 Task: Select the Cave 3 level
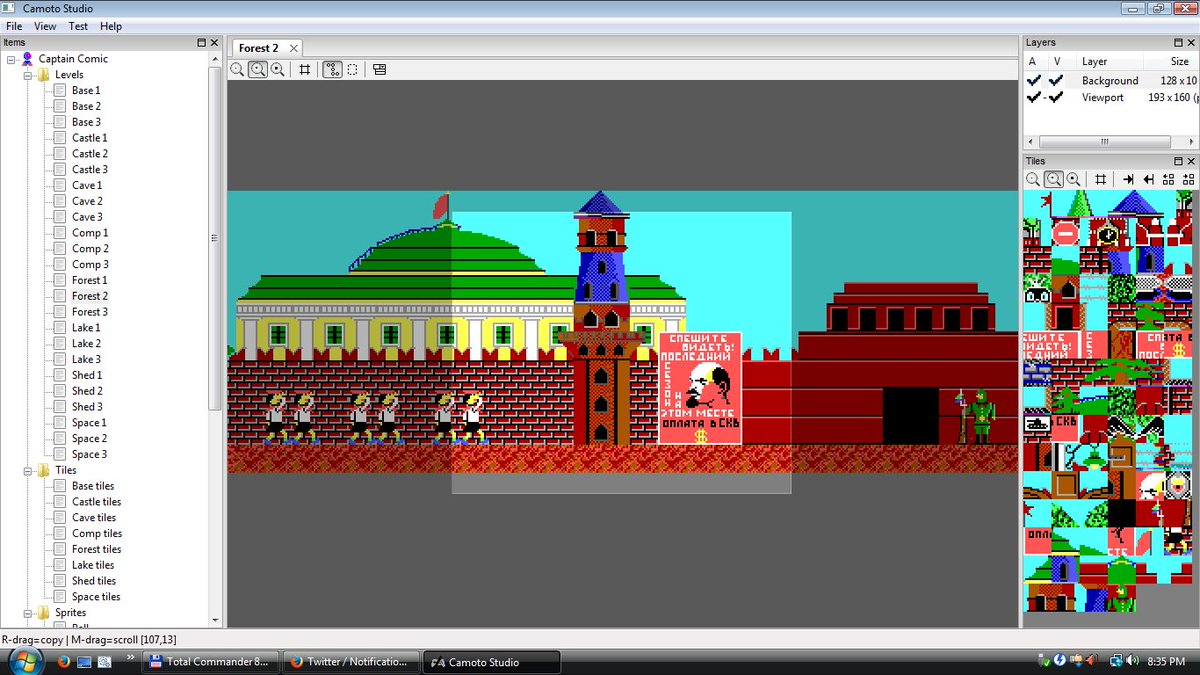[87, 217]
